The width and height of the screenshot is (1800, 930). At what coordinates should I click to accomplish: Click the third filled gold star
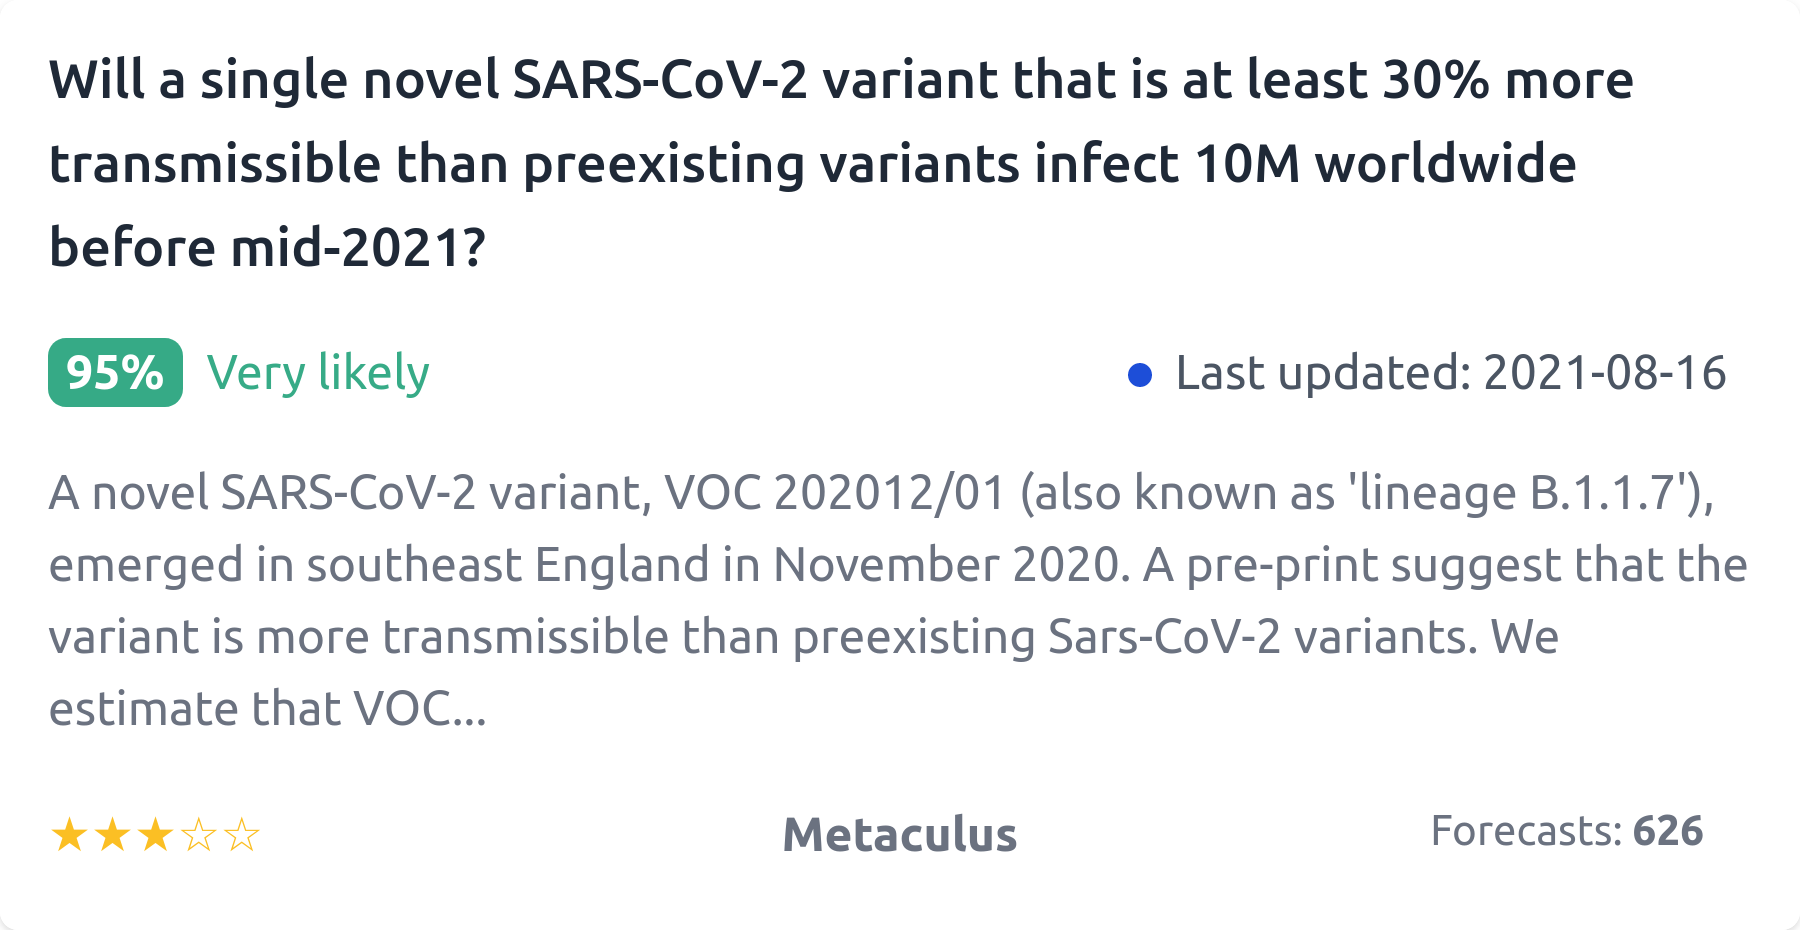click(x=156, y=835)
